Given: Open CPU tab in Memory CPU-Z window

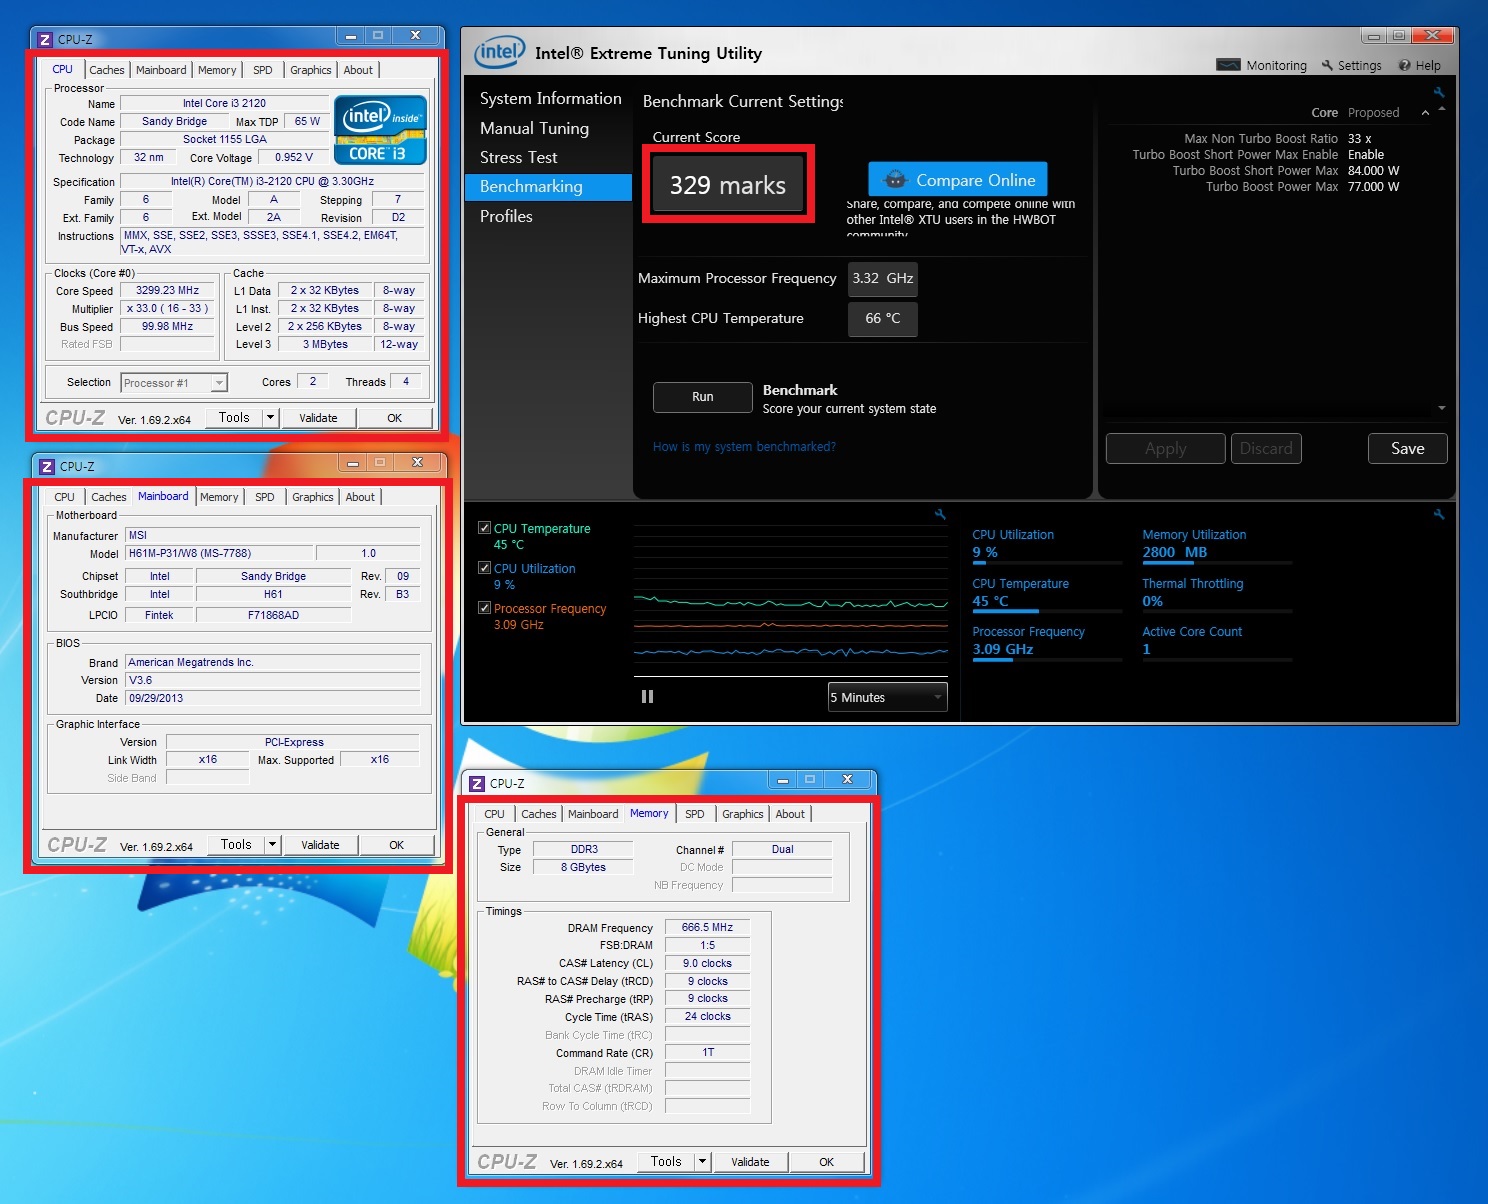Looking at the screenshot, I should click(494, 814).
